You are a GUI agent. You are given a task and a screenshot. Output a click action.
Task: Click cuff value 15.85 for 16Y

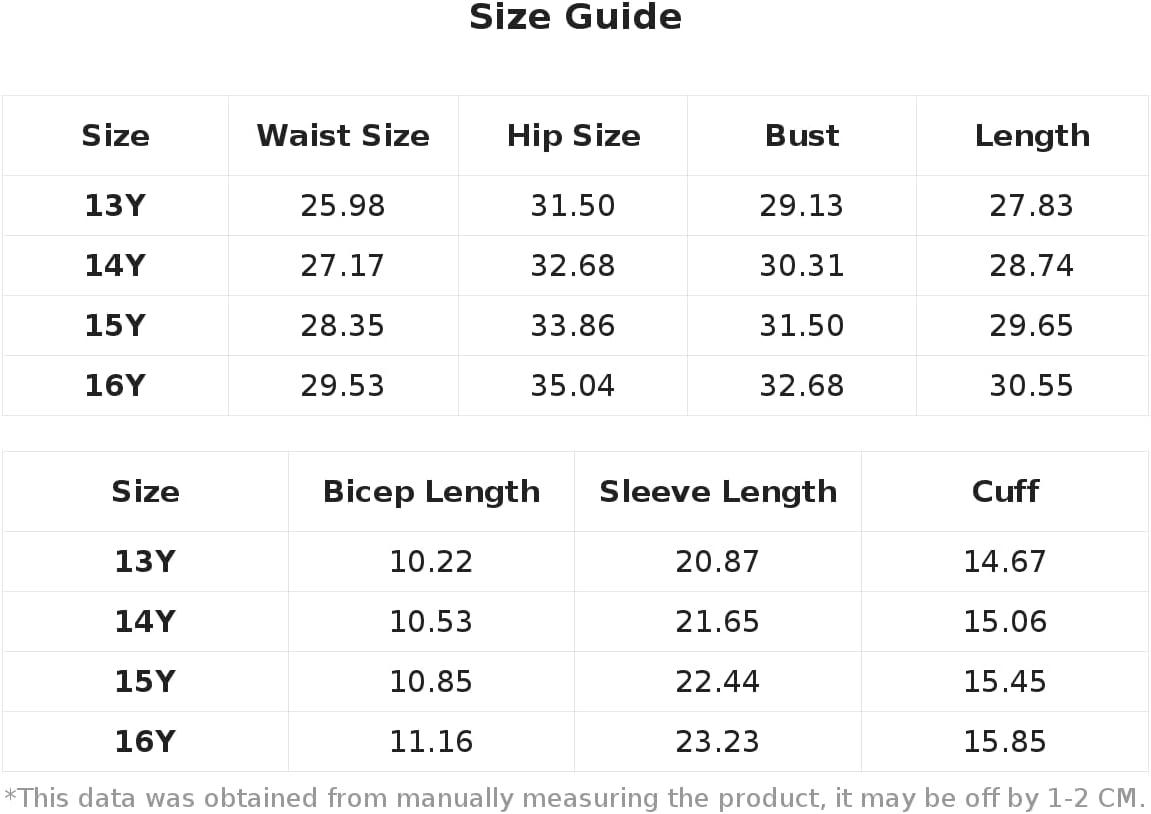coord(1005,742)
